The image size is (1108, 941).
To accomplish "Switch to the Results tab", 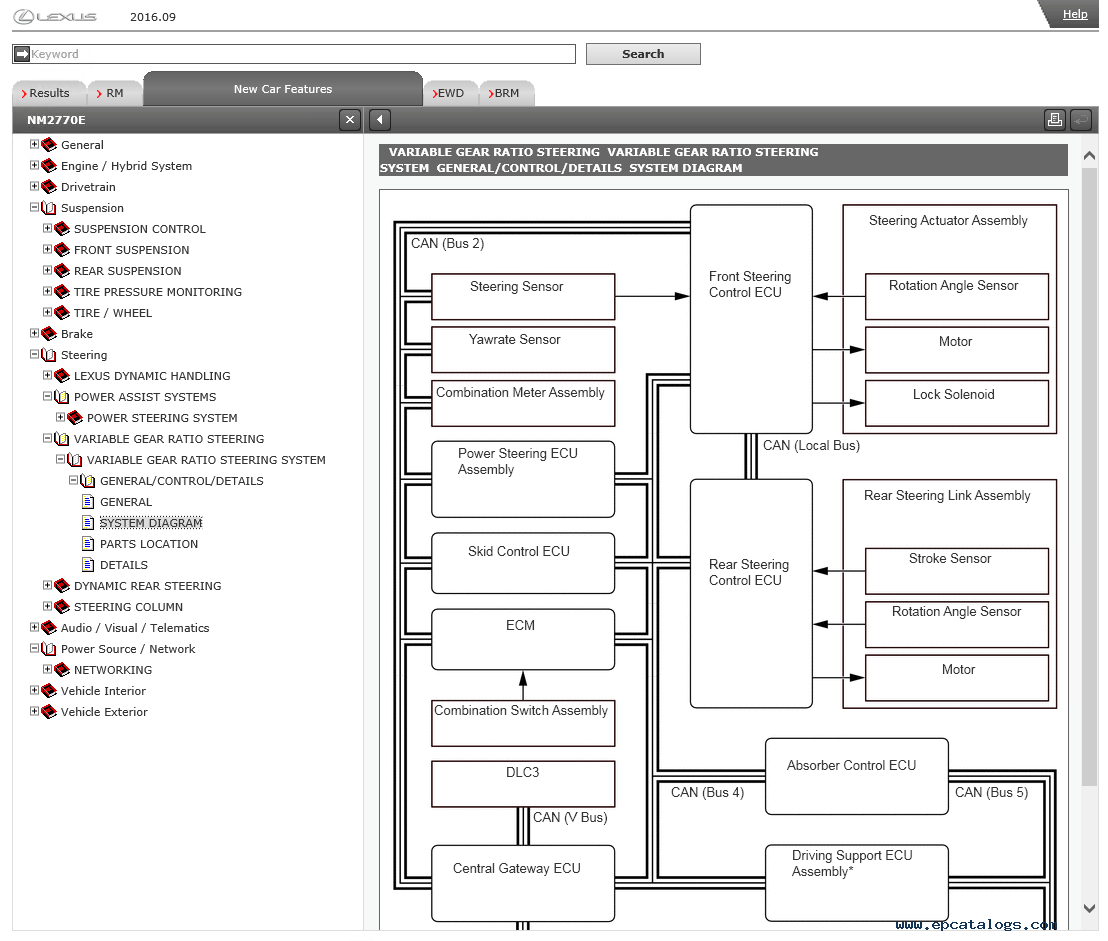I will 48,93.
